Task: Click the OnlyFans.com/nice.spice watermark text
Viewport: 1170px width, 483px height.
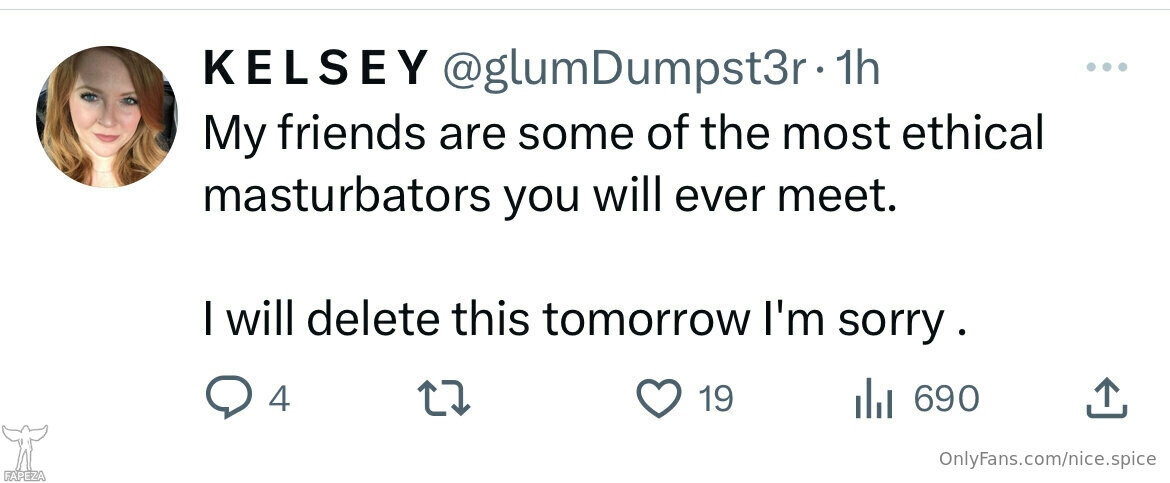Action: [x=1048, y=458]
